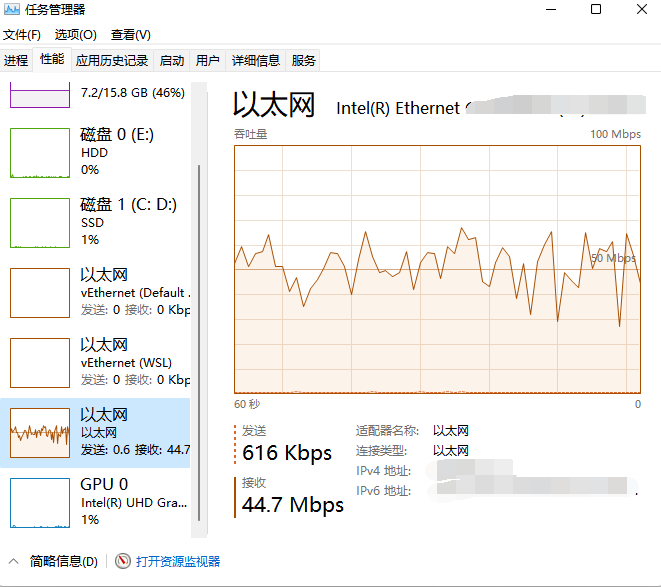Switch to the 应用历史记录 tab

click(x=112, y=60)
